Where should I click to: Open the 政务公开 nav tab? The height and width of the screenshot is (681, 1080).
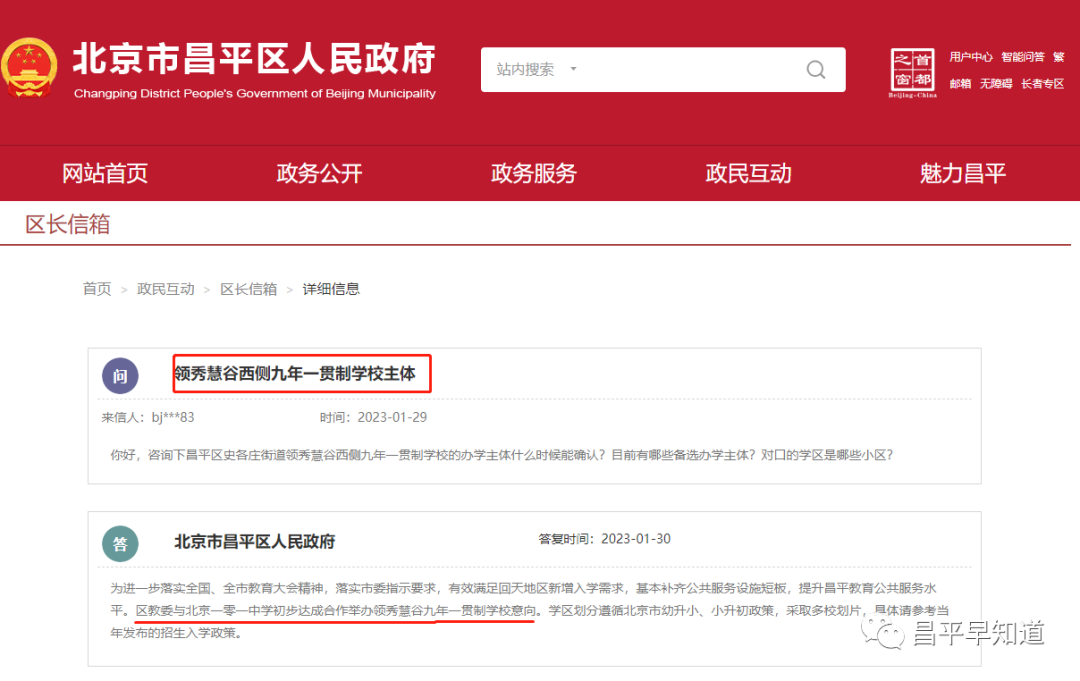319,174
